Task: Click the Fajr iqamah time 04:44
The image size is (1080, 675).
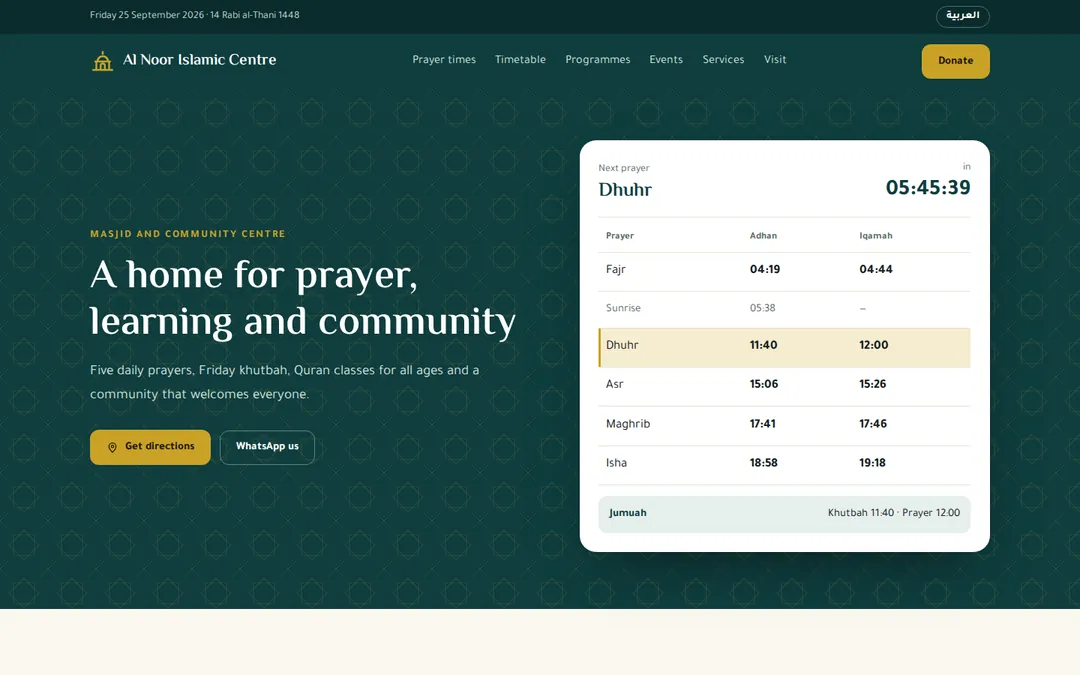Action: (x=875, y=269)
